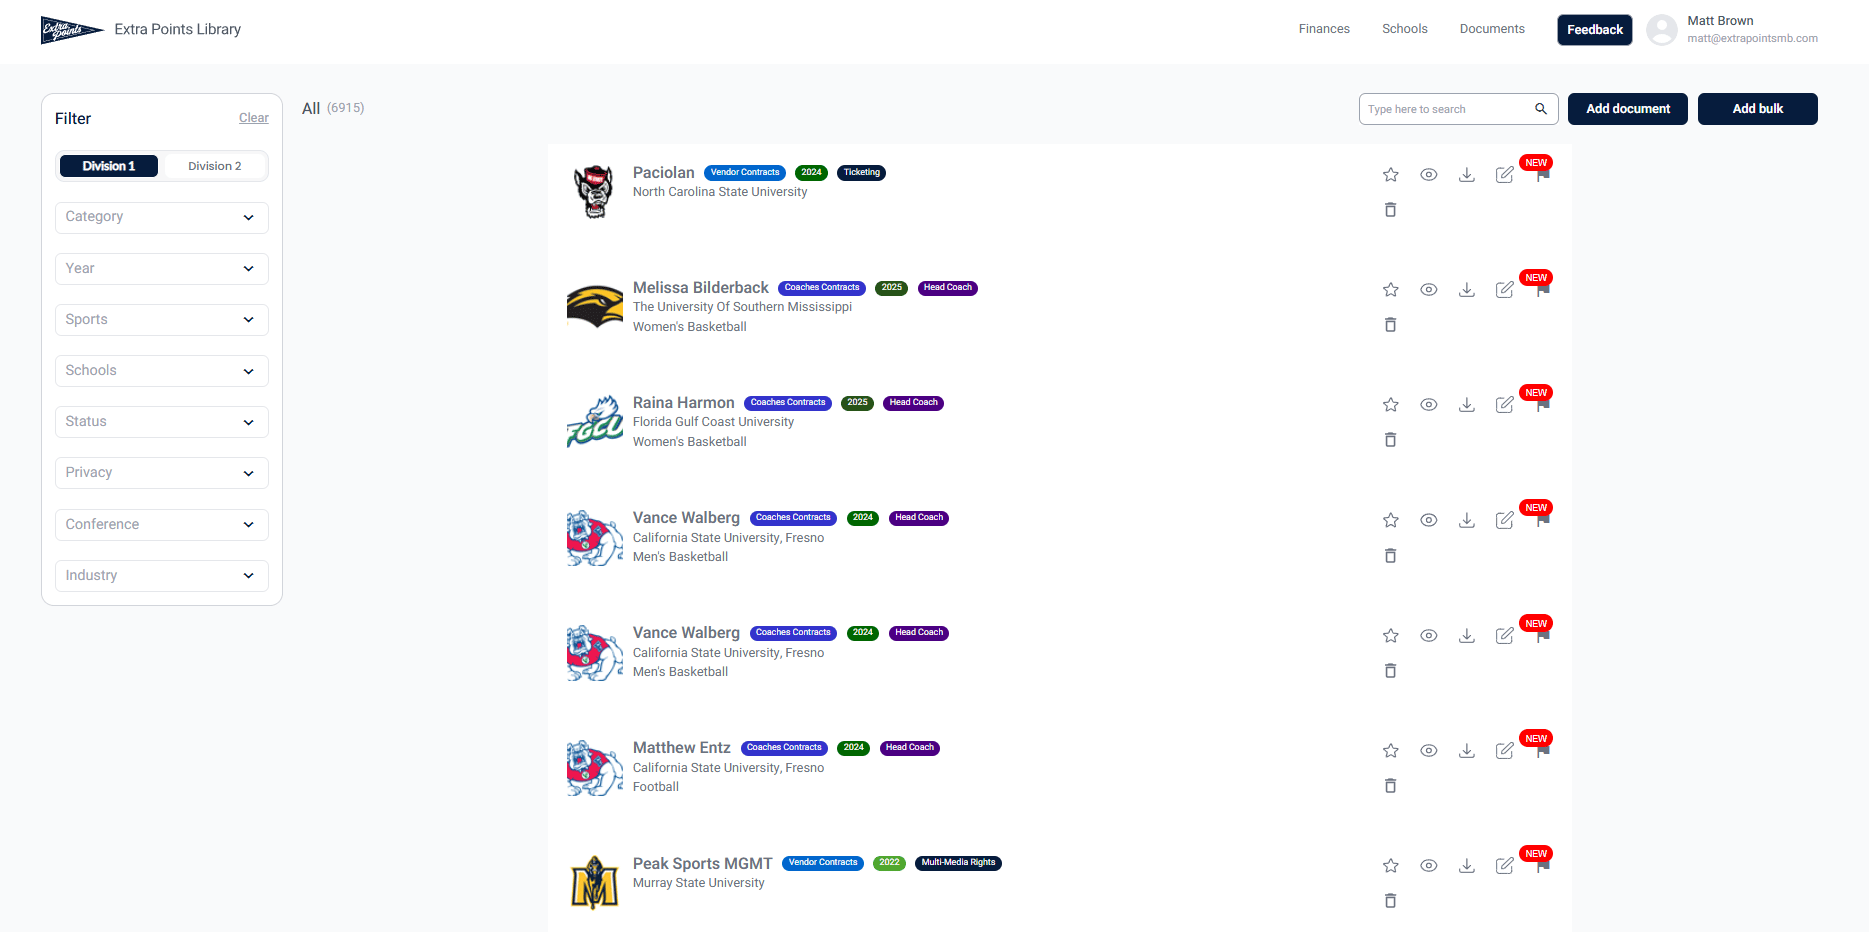Star Peak Sports MGMT document

pyautogui.click(x=1390, y=866)
